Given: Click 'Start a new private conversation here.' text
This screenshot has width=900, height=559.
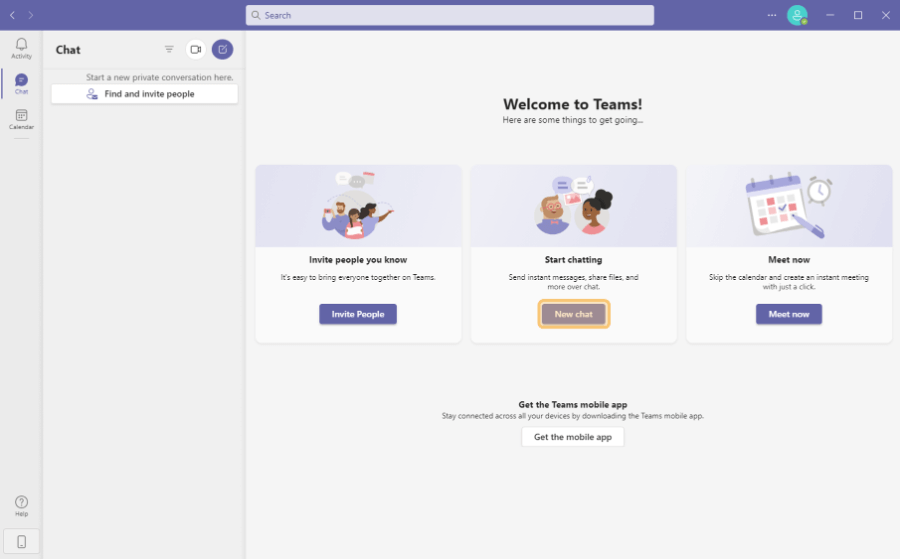Looking at the screenshot, I should 160,77.
